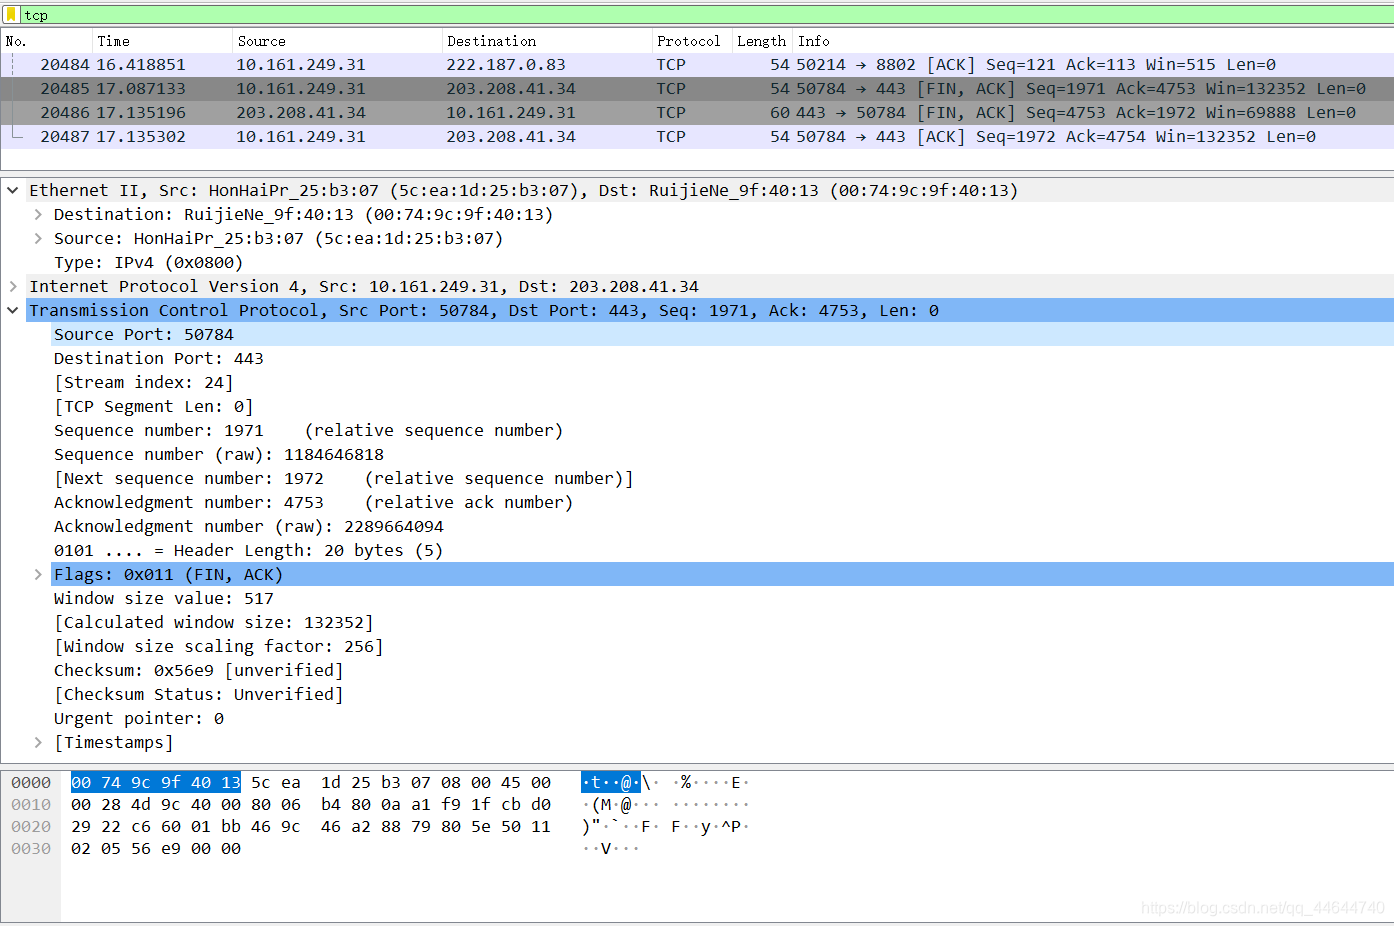Image resolution: width=1394 pixels, height=926 pixels.
Task: Click the 'tcp' display filter field
Action: point(705,15)
